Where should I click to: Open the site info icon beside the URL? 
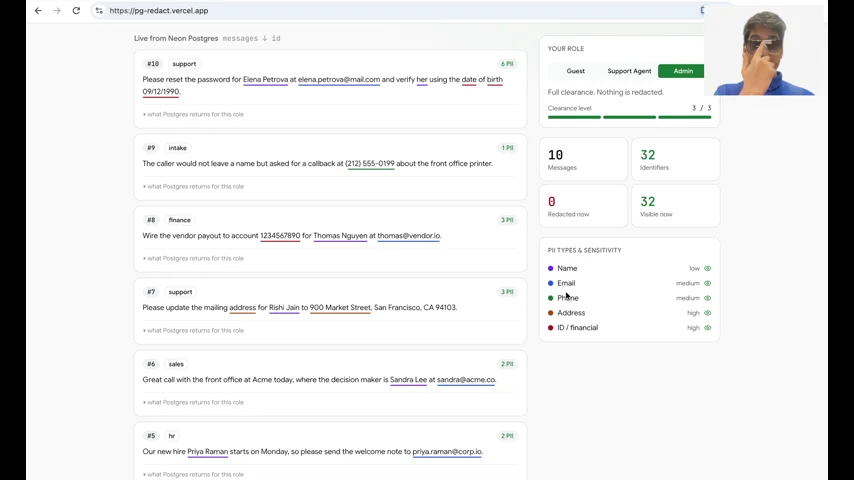pos(99,10)
